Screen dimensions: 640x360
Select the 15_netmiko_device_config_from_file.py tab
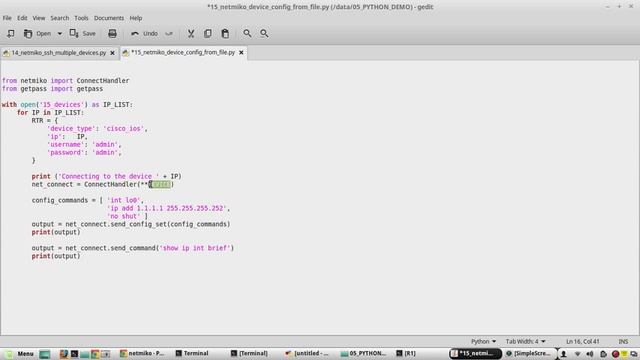coord(183,52)
